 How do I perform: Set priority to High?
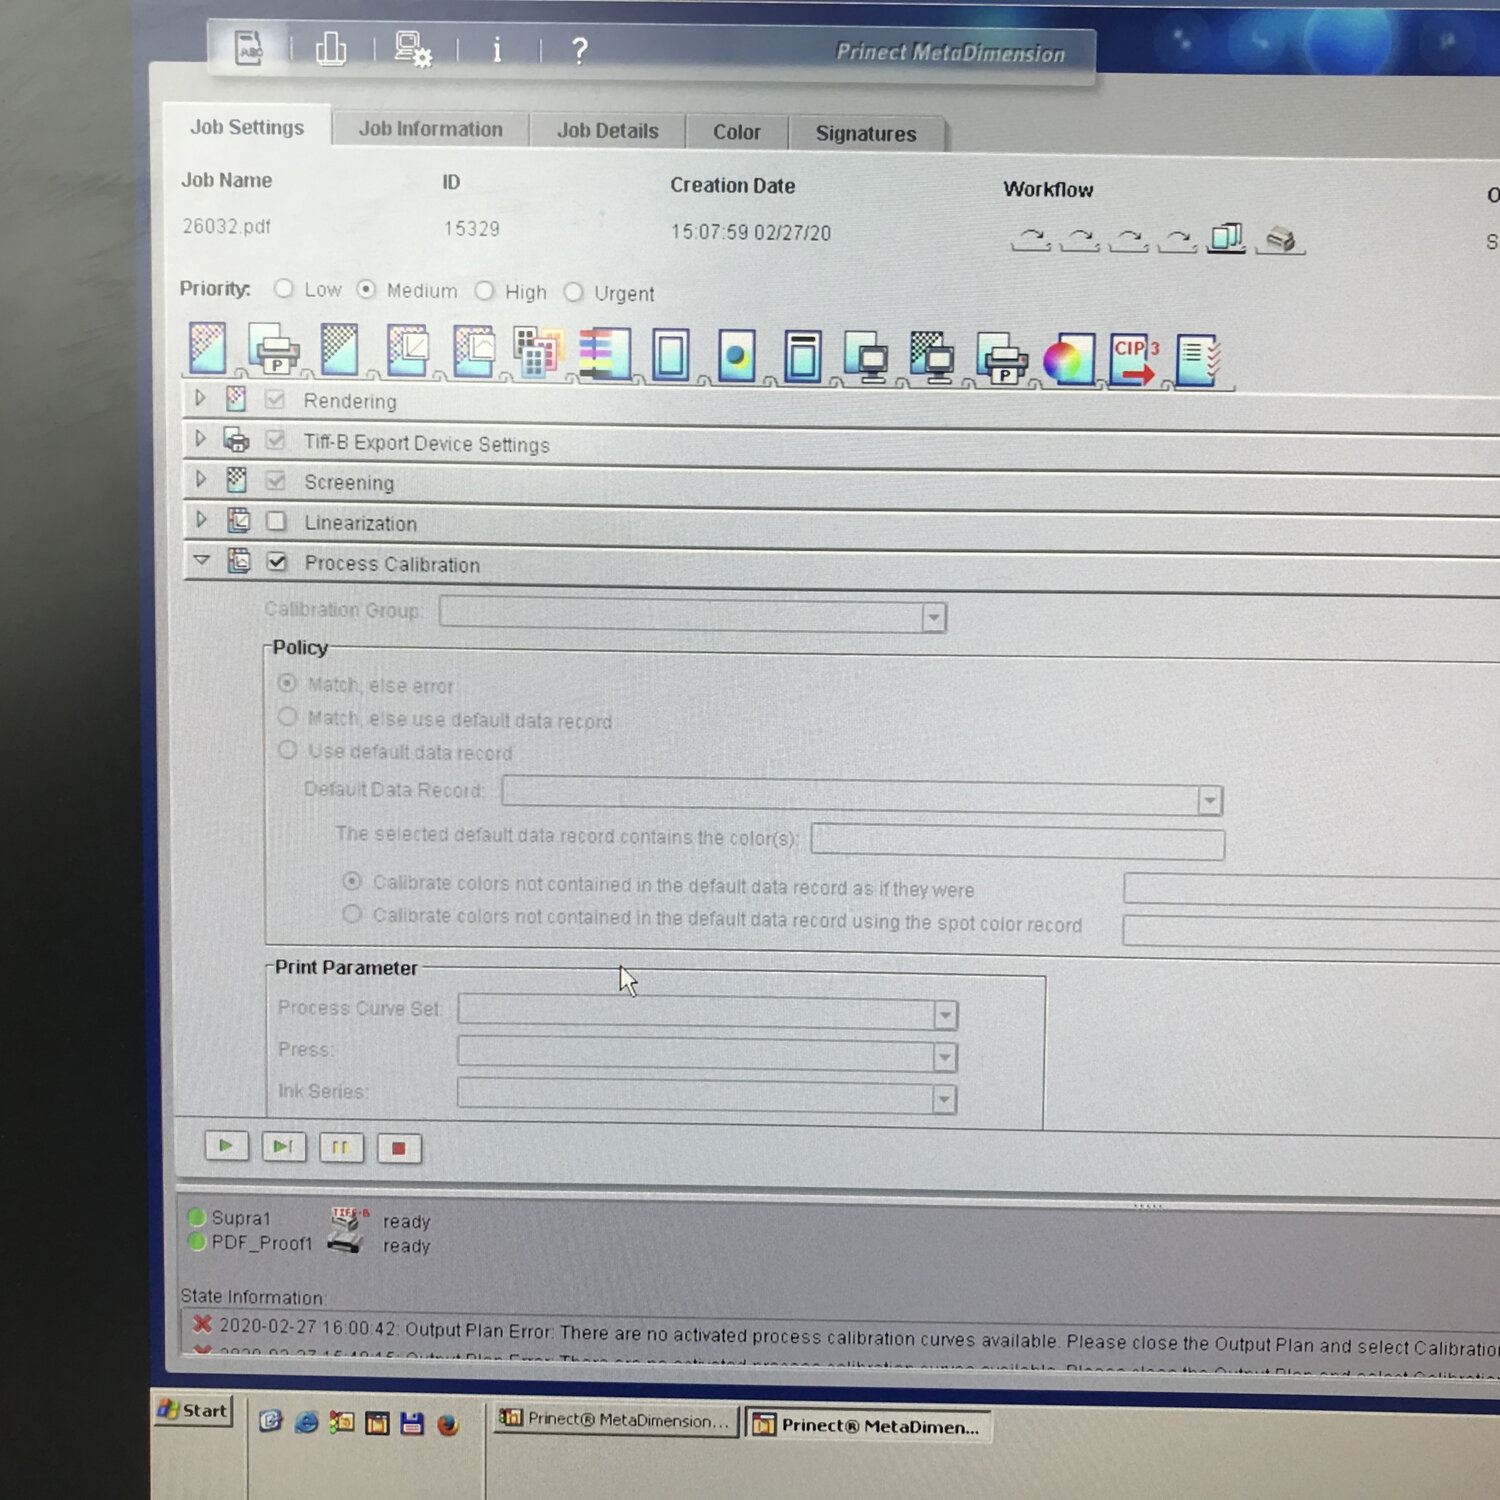[x=485, y=291]
